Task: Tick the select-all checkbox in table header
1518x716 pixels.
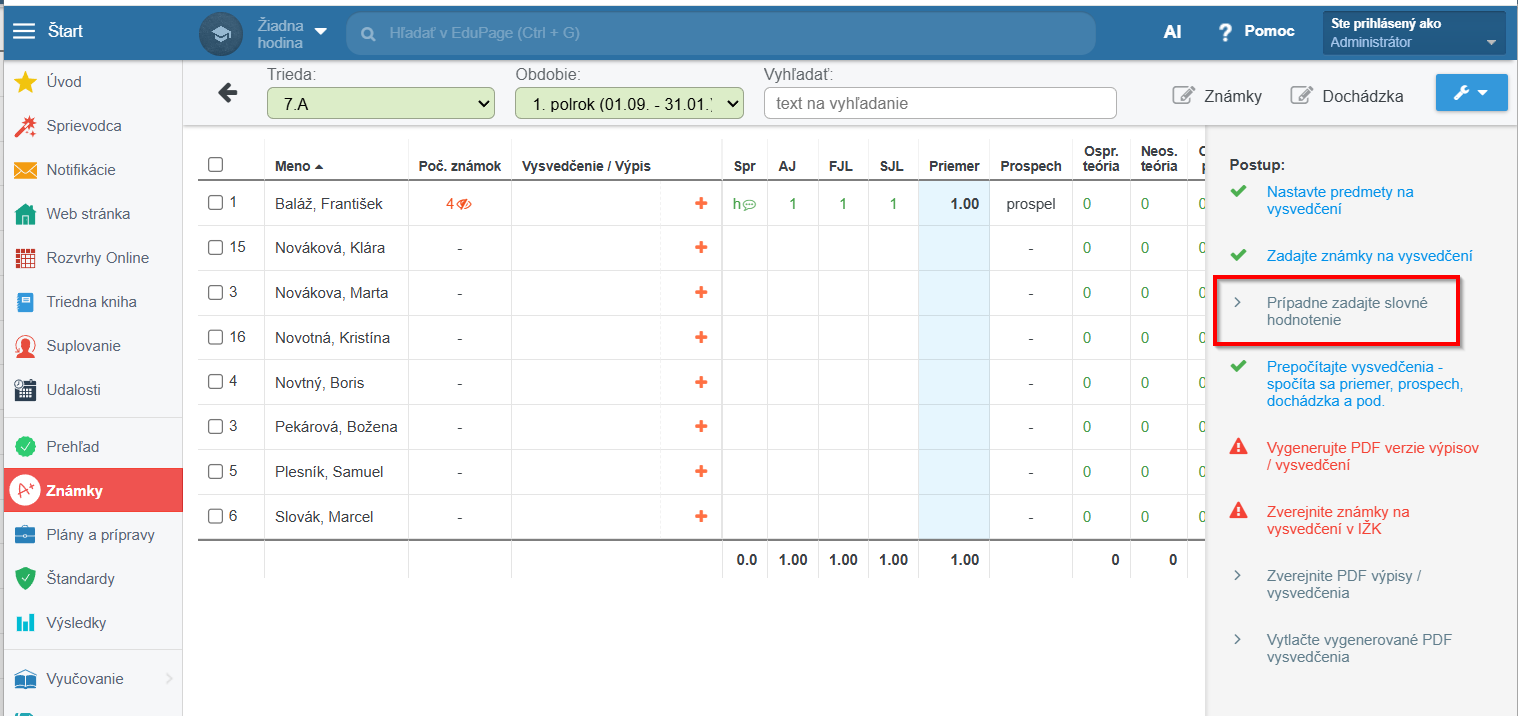Action: click(x=216, y=165)
